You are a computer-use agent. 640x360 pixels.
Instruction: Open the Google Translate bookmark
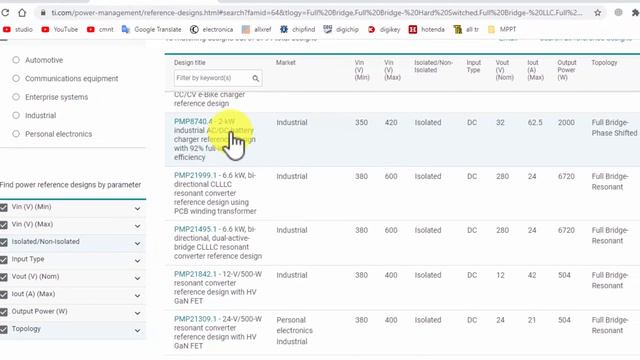tap(151, 29)
